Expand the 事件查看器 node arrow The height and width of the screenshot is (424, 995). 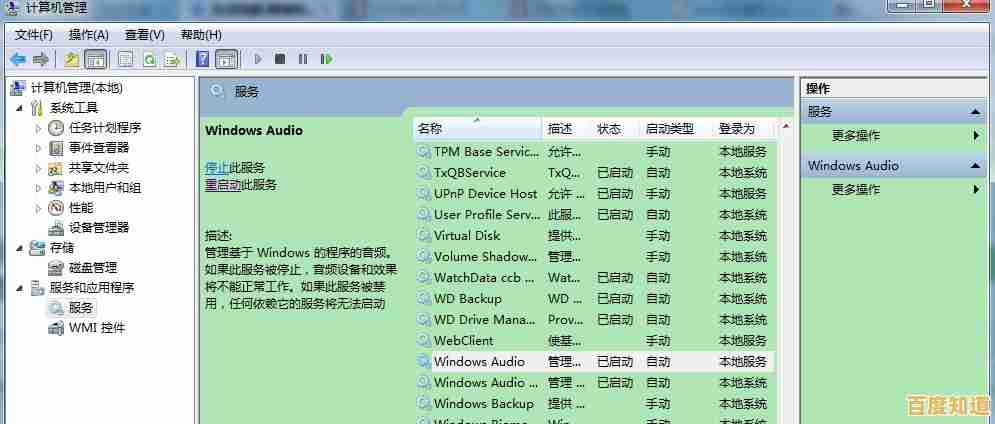click(38, 148)
